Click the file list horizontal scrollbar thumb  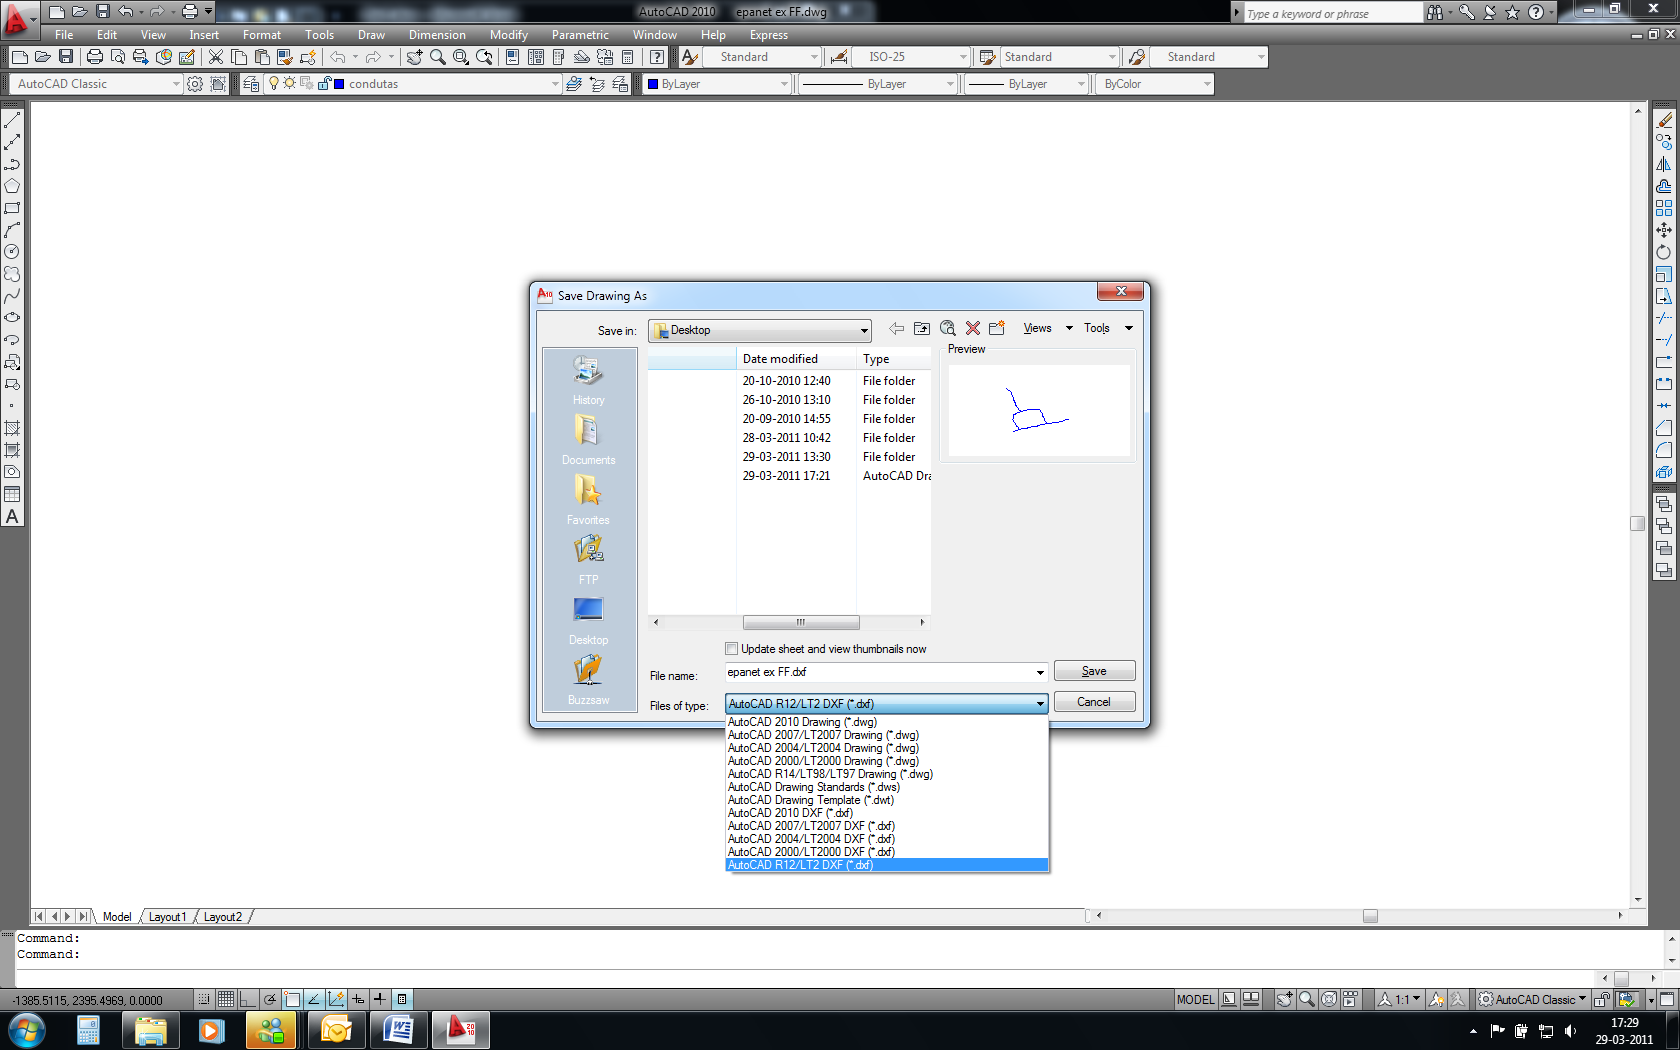click(801, 622)
